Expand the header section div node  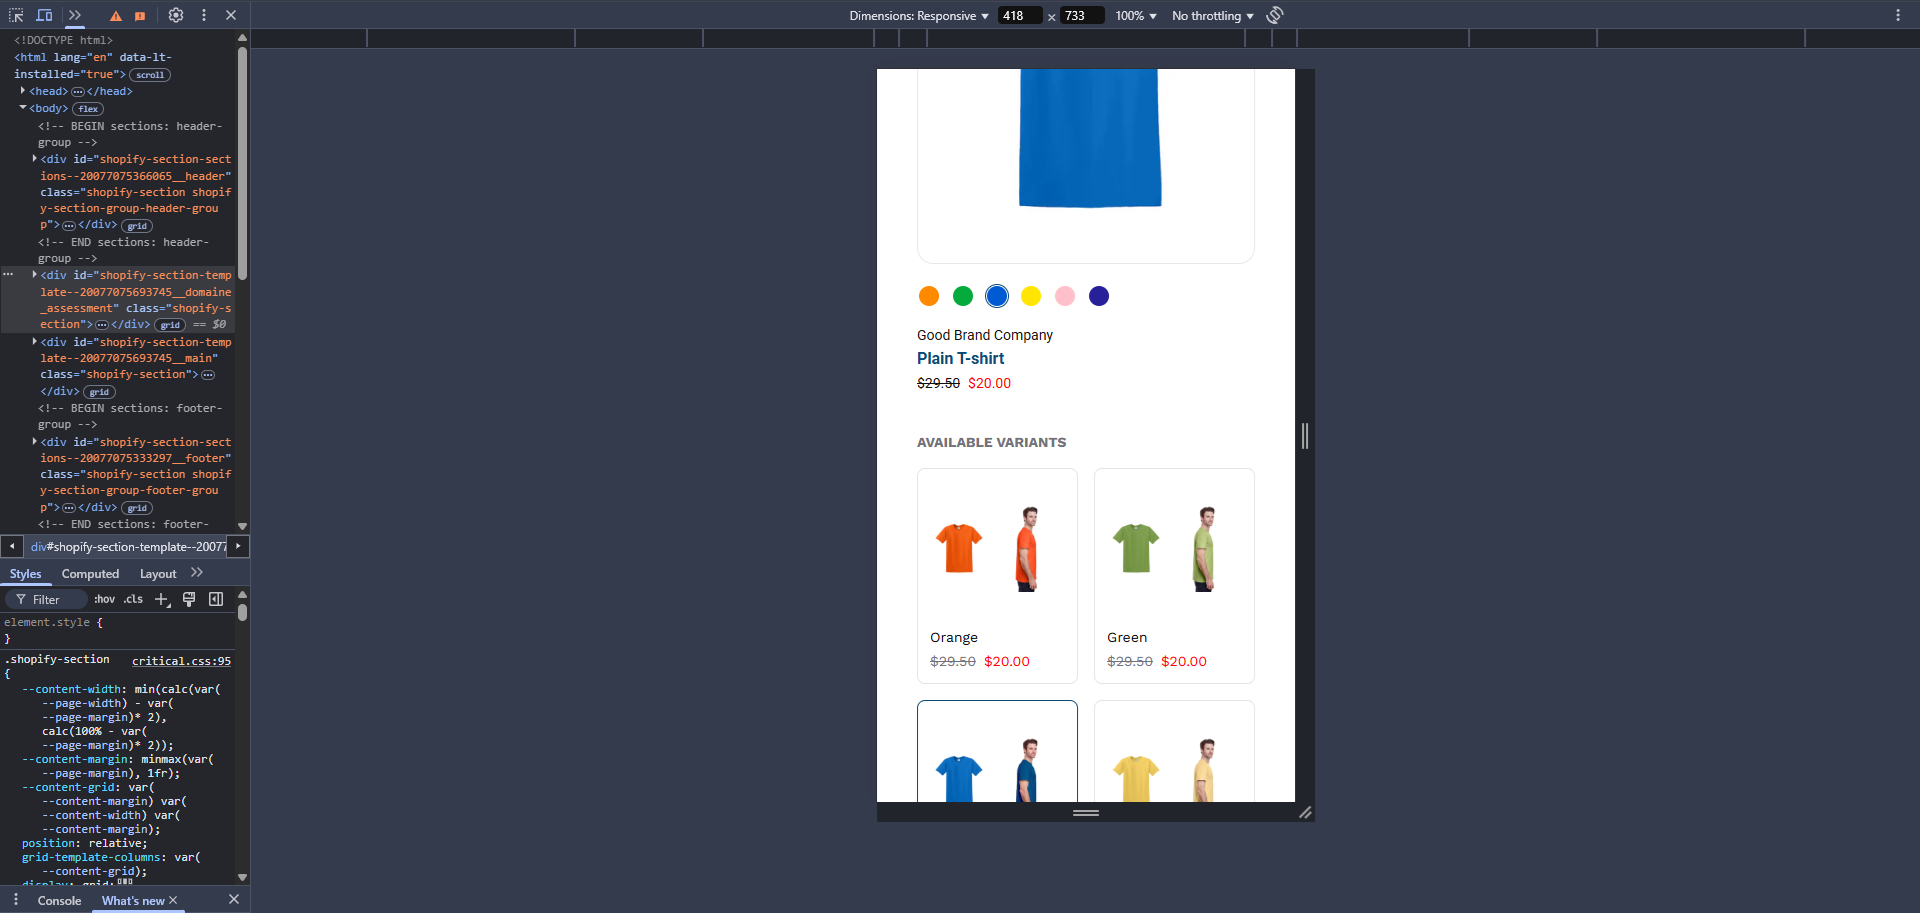[35, 159]
